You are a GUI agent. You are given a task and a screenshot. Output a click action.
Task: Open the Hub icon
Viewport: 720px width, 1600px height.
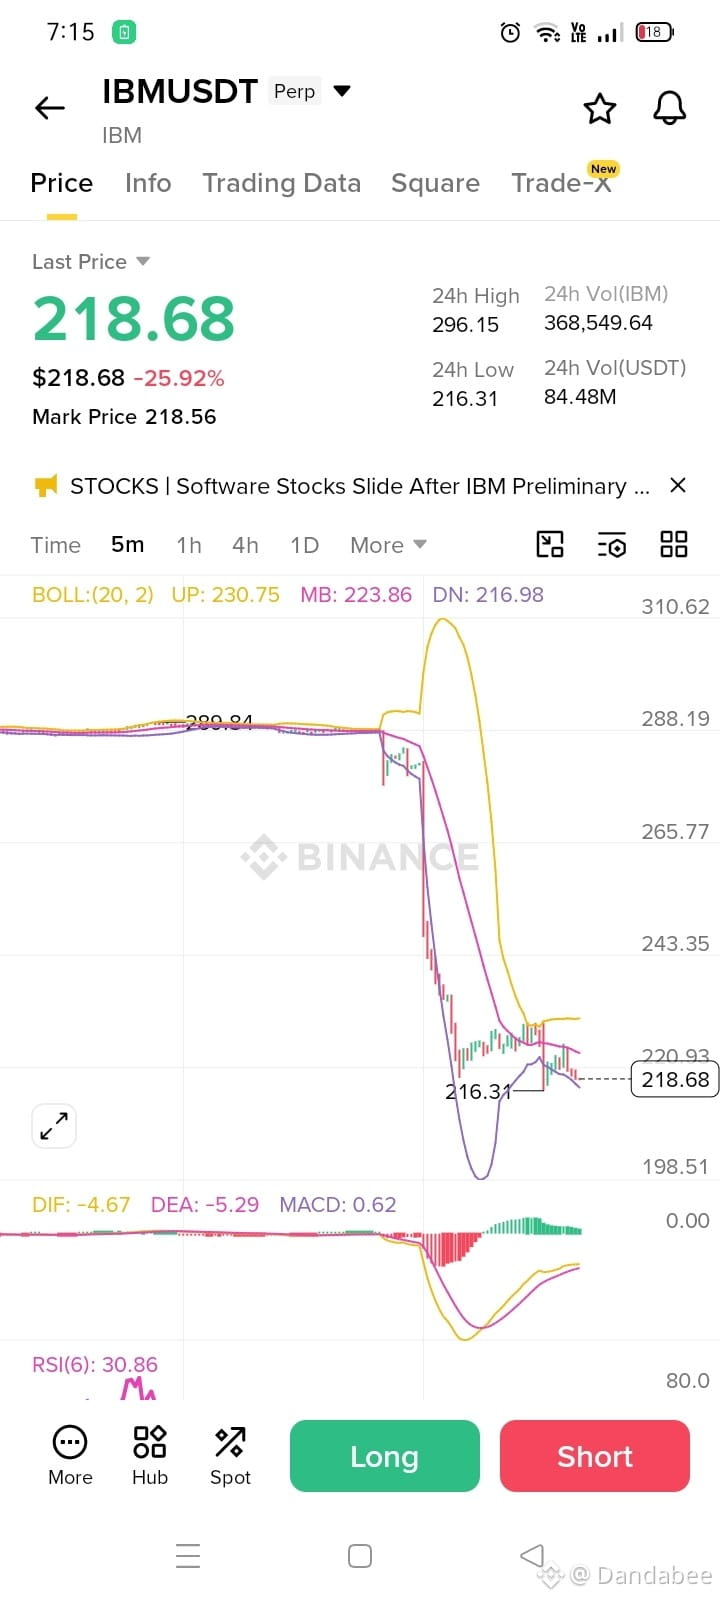click(x=150, y=1456)
